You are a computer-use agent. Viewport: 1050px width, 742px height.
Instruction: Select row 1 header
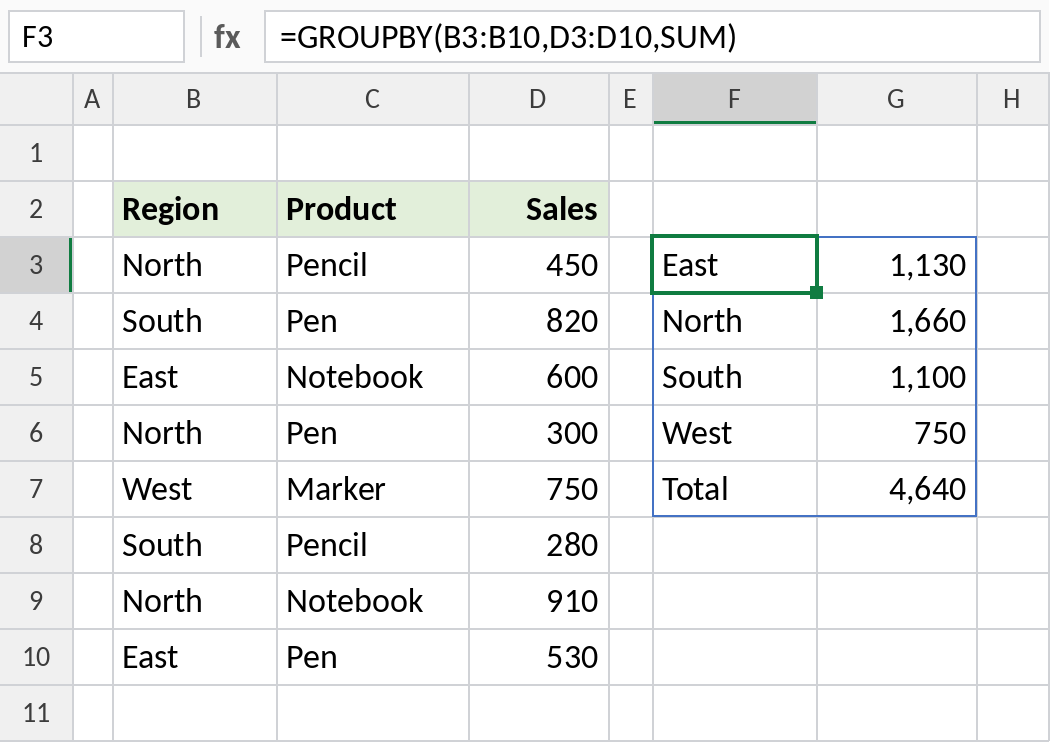click(x=36, y=153)
